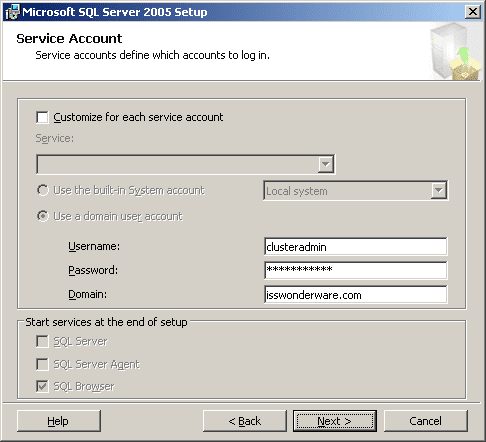Select Use the built-in System account
The width and height of the screenshot is (486, 442).
tap(43, 190)
